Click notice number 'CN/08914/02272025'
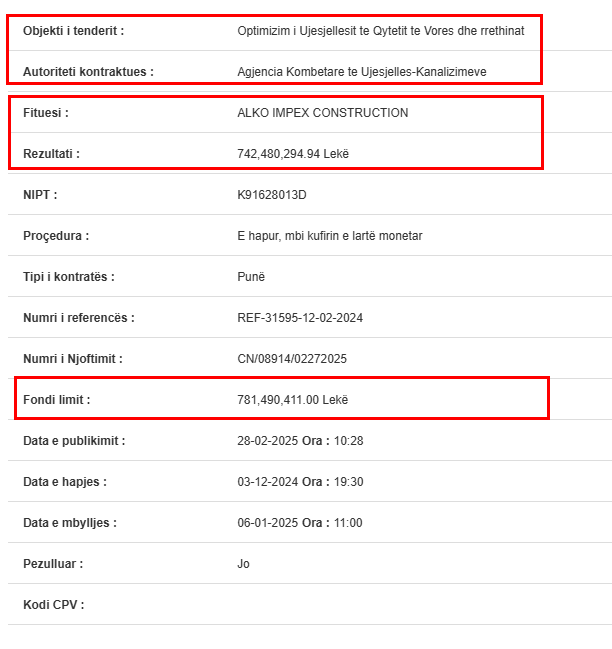Screen dimensions: 612x649 point(292,359)
